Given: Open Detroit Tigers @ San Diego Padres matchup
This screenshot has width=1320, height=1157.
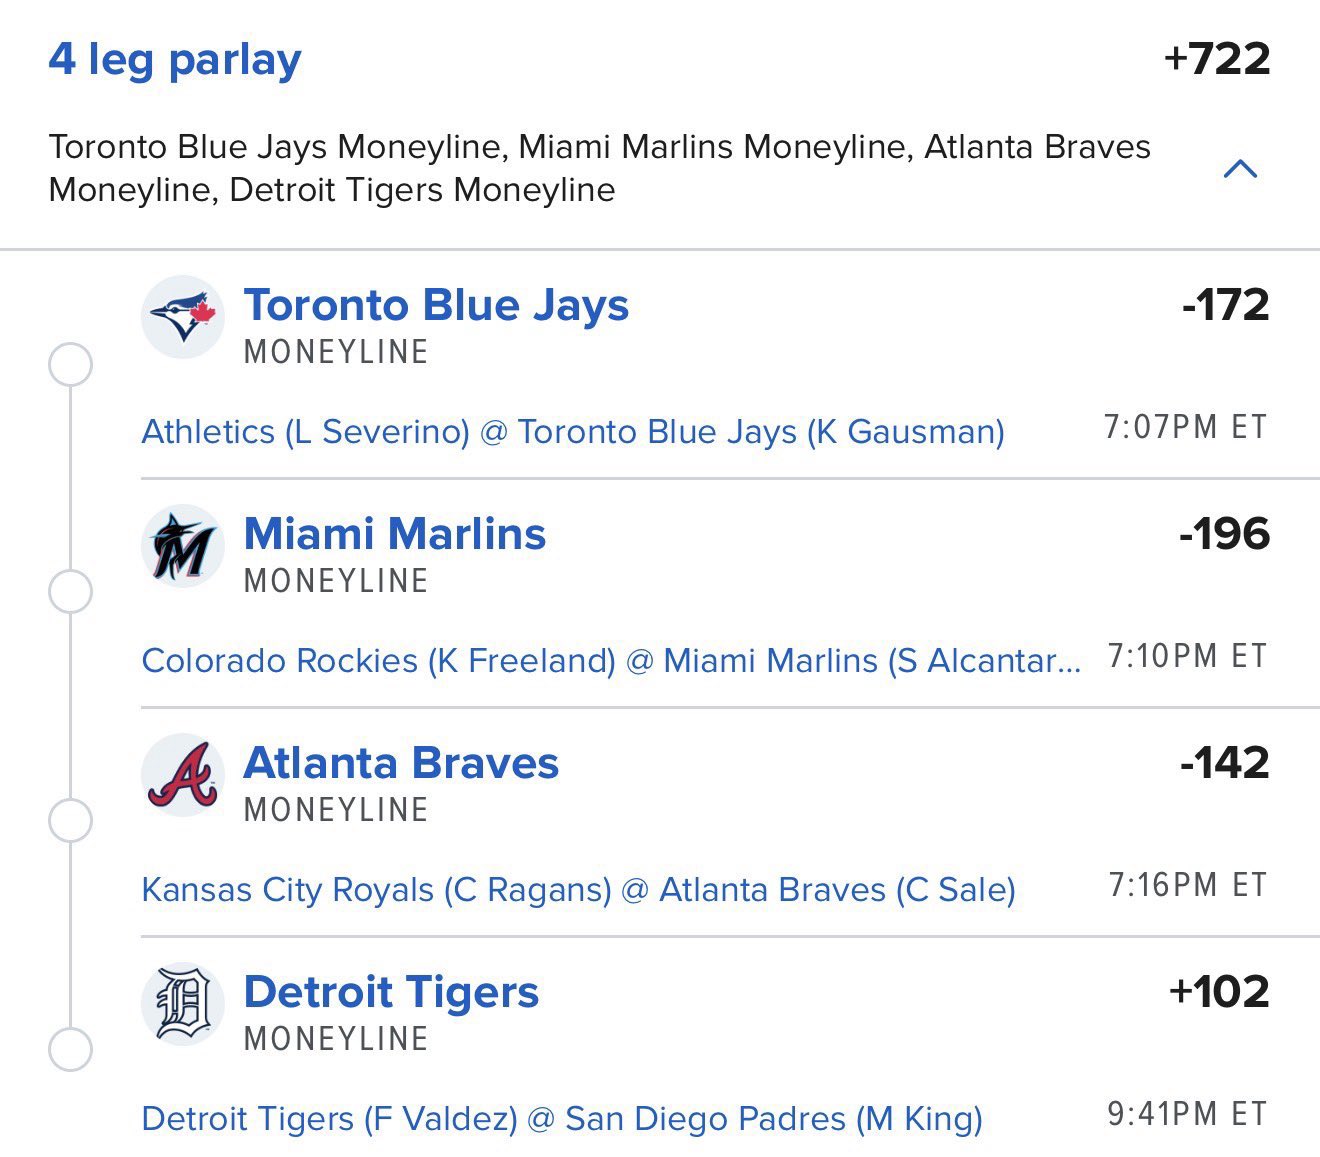Looking at the screenshot, I should click(x=562, y=1119).
